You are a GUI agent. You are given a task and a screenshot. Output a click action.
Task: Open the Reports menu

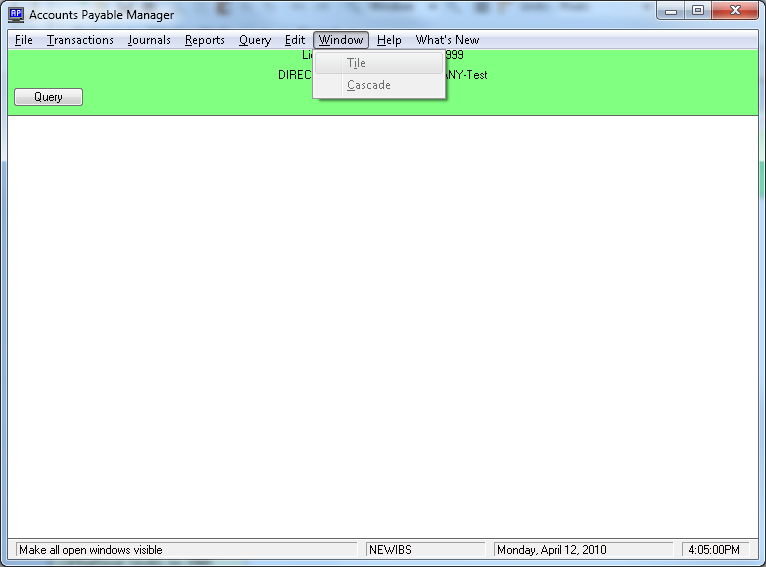(204, 40)
